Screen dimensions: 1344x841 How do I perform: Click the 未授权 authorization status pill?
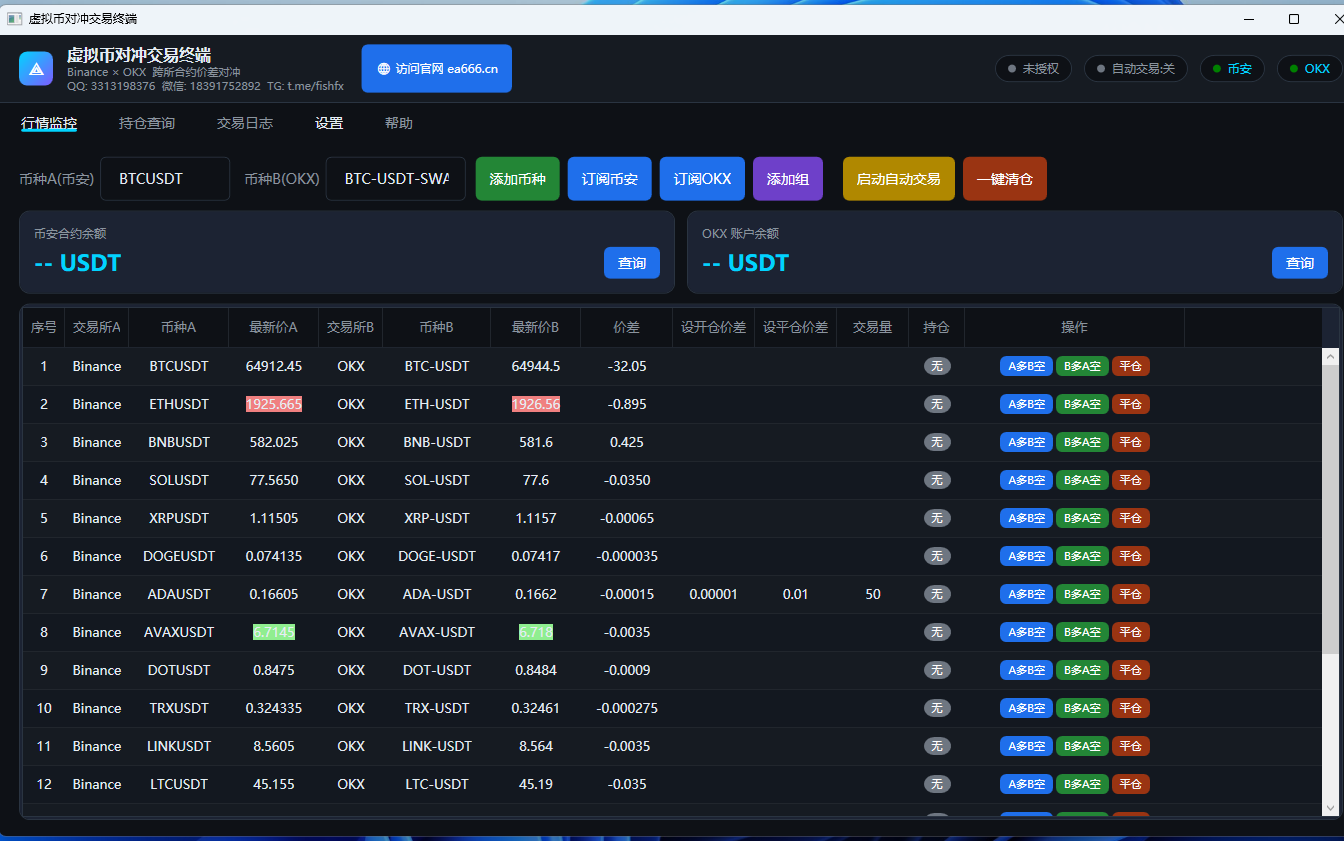[1034, 69]
